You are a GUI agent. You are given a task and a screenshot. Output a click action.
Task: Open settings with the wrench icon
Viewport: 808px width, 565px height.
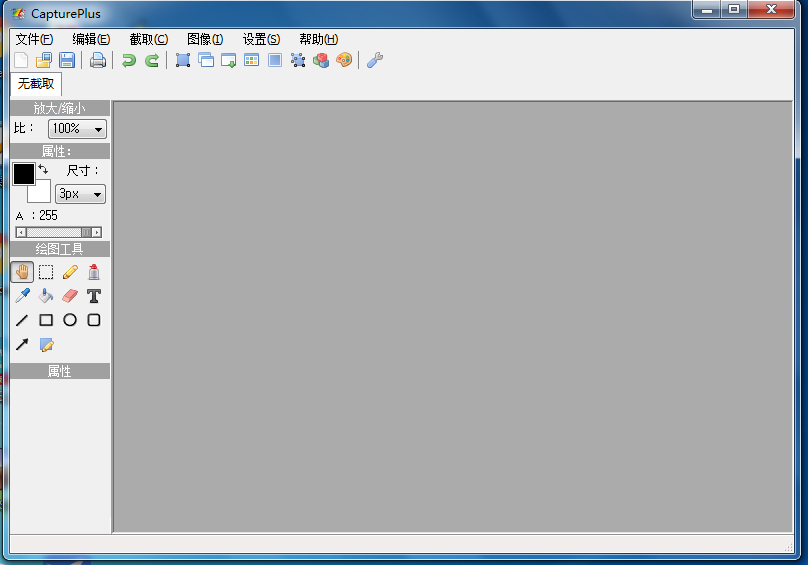point(375,60)
